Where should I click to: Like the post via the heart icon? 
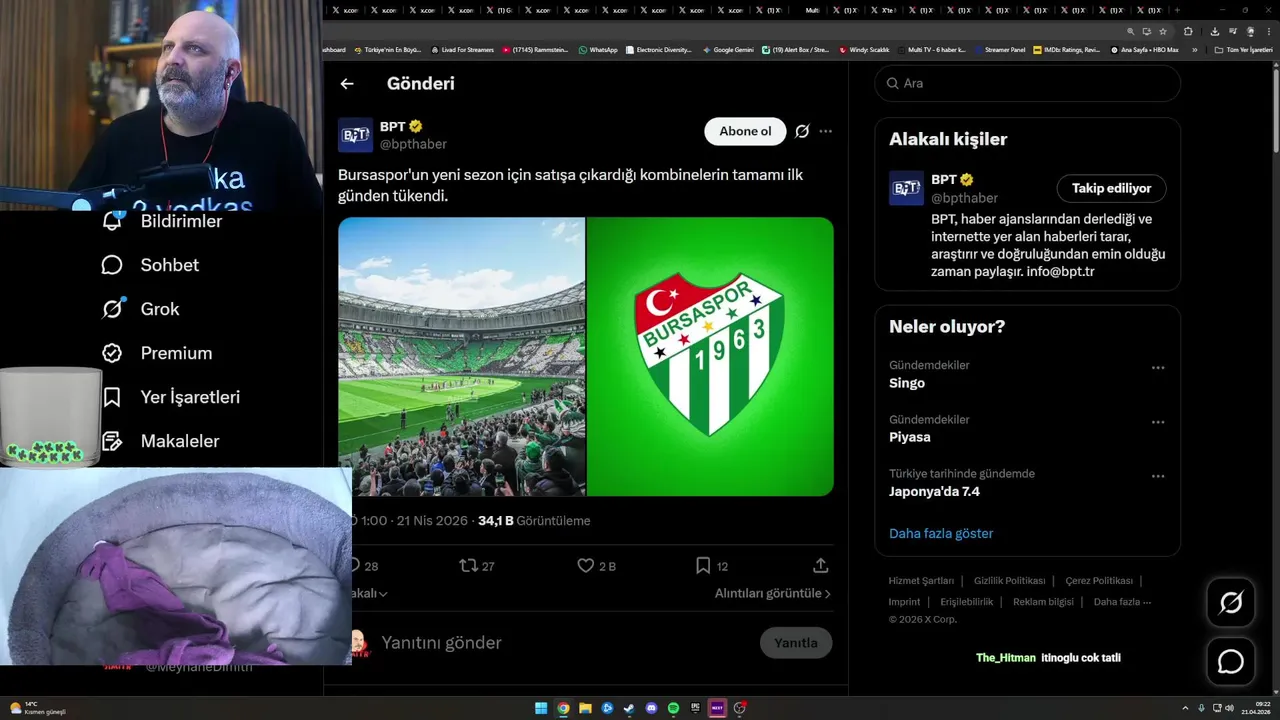coord(586,566)
